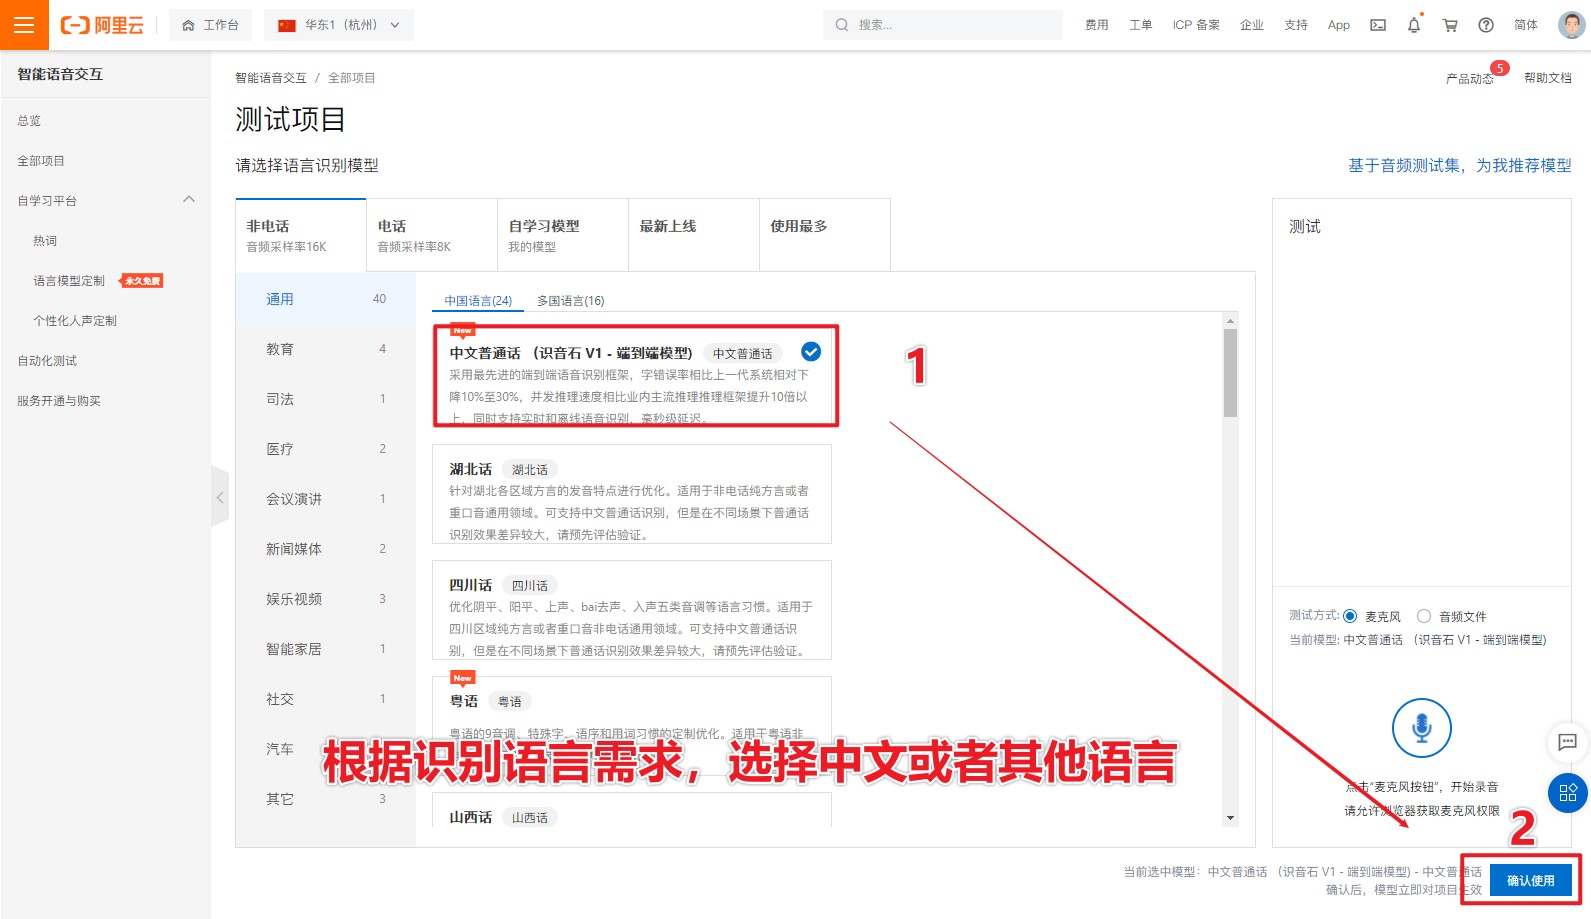The image size is (1591, 919).
Task: Select the 社交 category
Action: coord(326,699)
